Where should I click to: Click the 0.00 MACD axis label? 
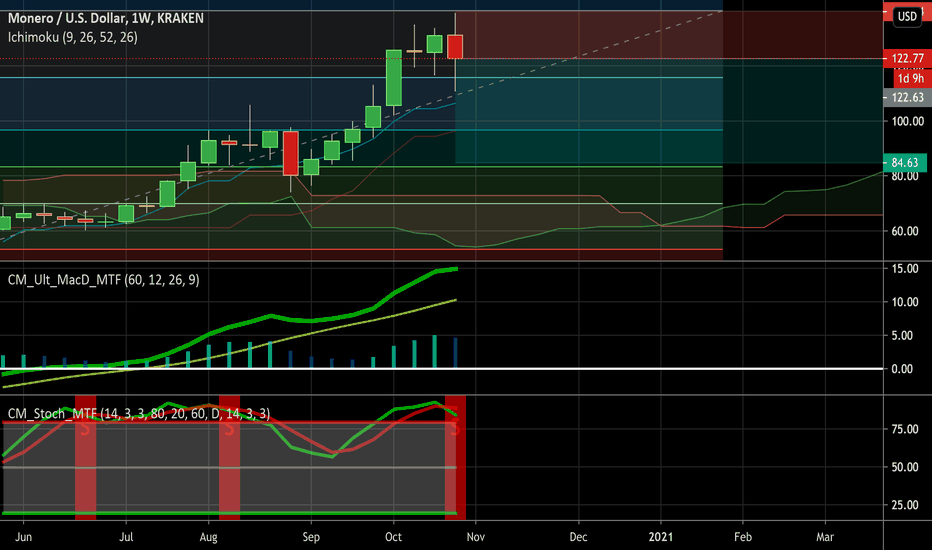tap(902, 369)
